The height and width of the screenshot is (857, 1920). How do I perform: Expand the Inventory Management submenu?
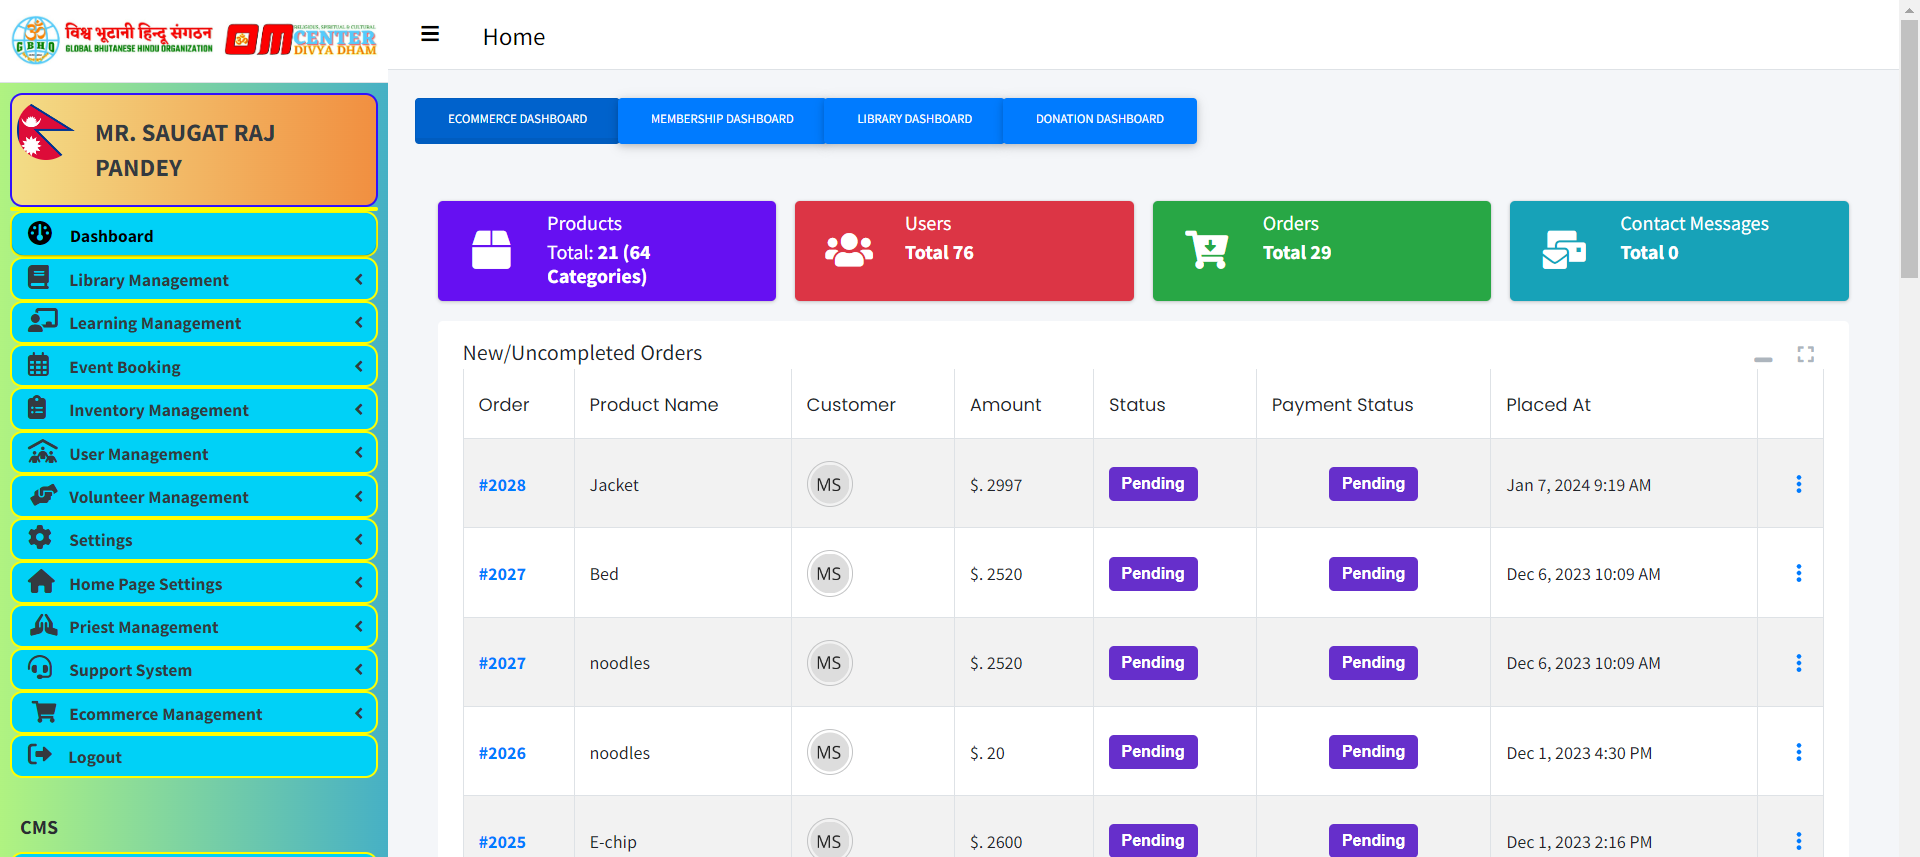pos(194,410)
